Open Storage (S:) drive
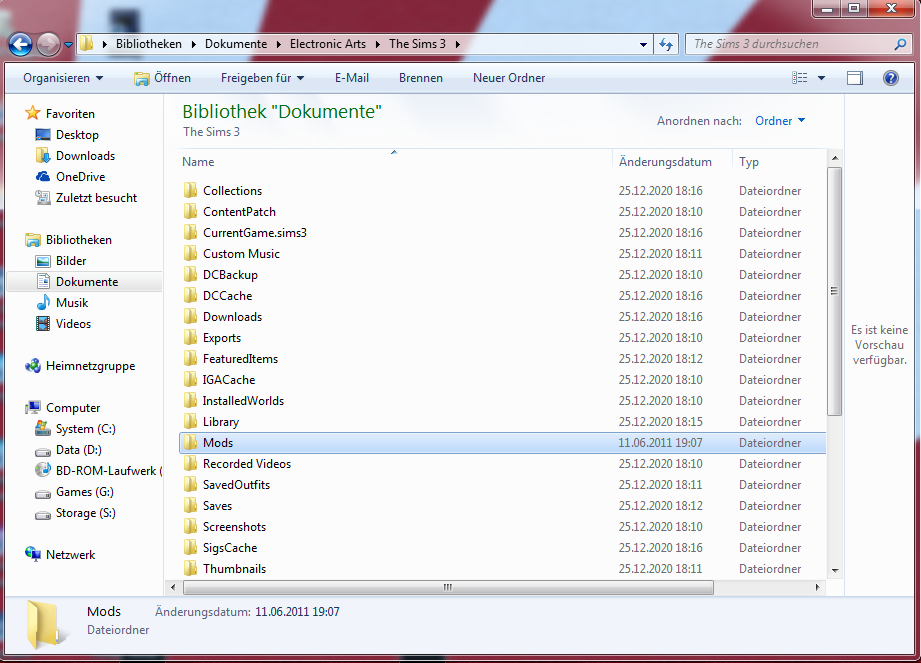This screenshot has height=663, width=921. pyautogui.click(x=85, y=513)
